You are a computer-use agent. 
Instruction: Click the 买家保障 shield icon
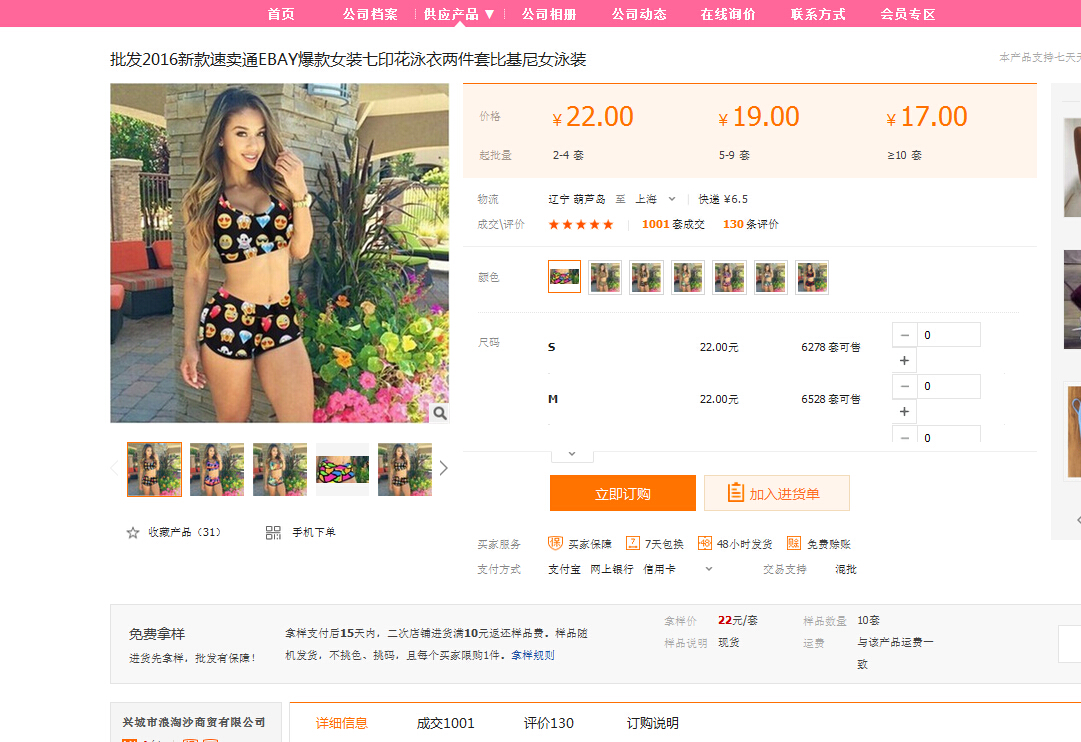coord(556,543)
